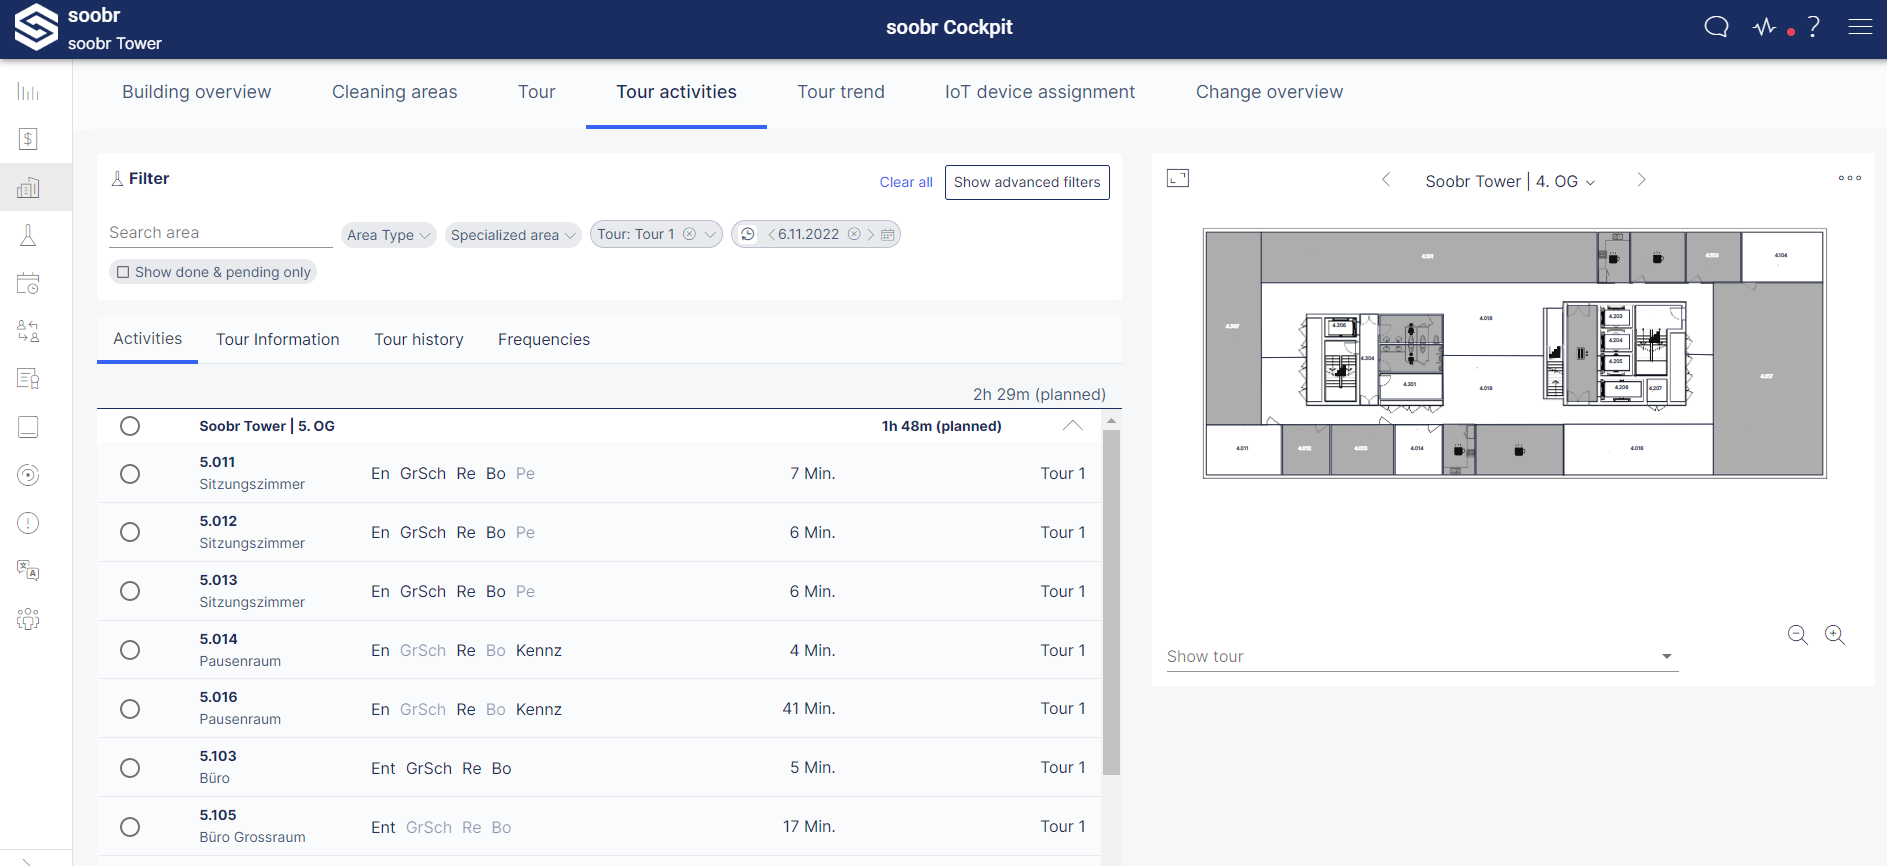Expand the Specialized area dropdown

click(x=513, y=235)
